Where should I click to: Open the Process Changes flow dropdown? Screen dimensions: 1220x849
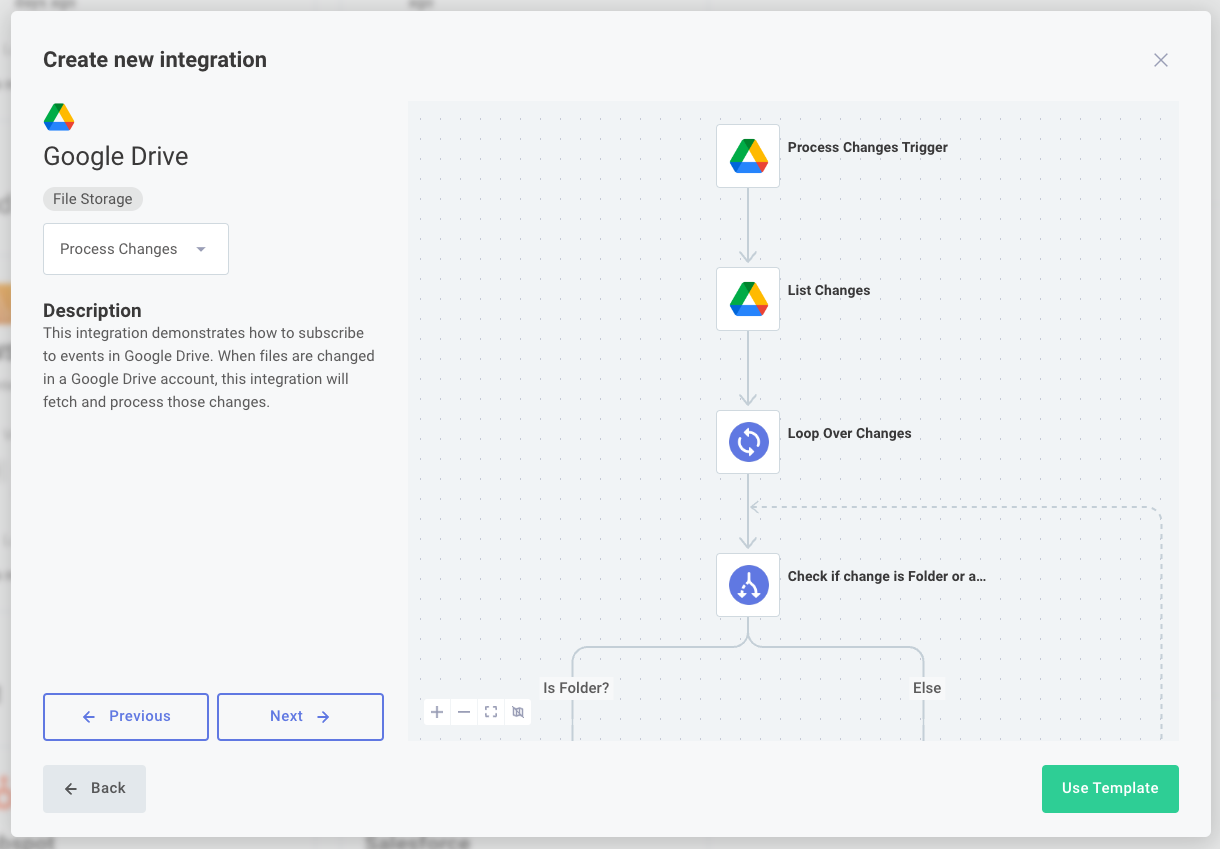[x=135, y=249]
